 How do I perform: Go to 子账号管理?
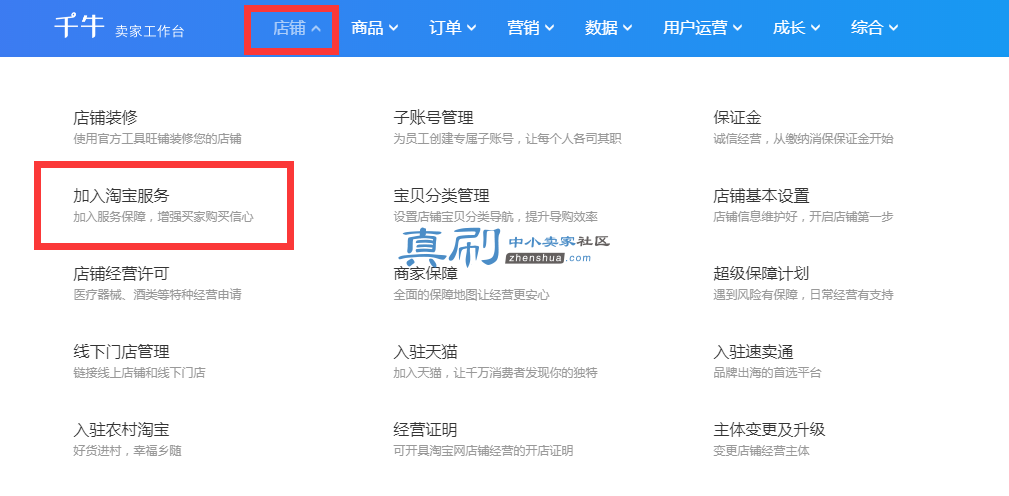point(433,118)
